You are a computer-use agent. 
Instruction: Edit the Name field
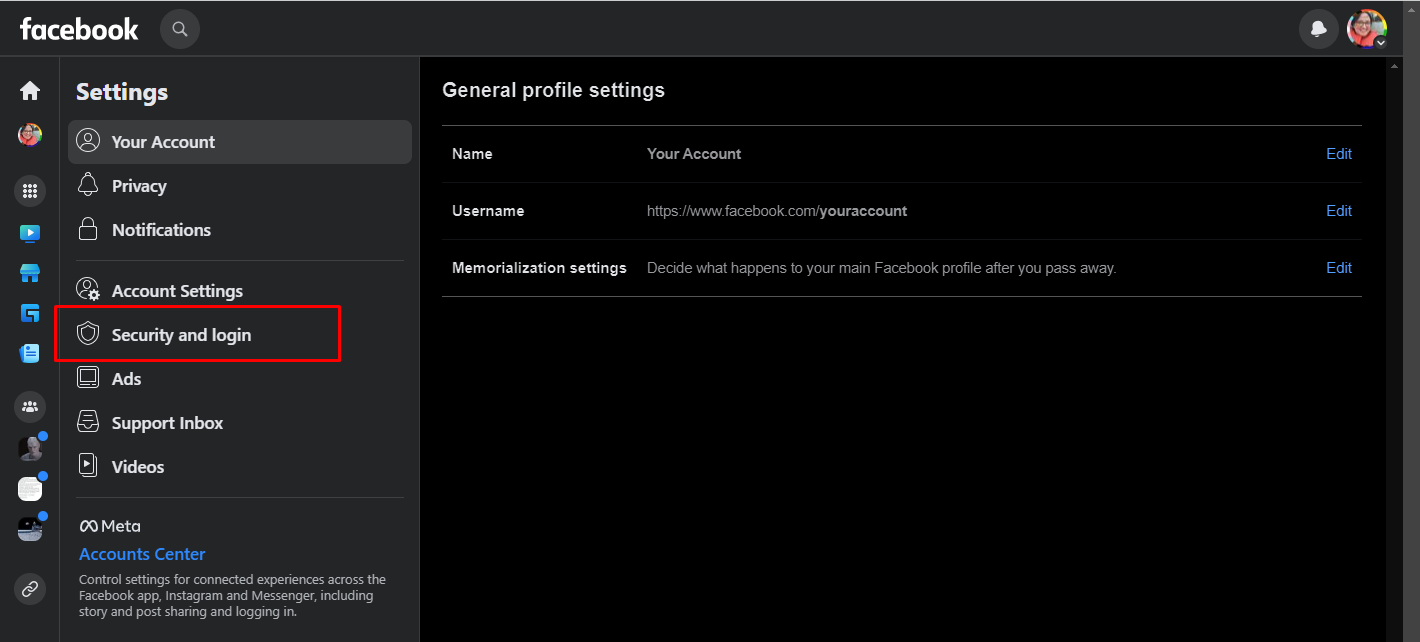(1338, 154)
